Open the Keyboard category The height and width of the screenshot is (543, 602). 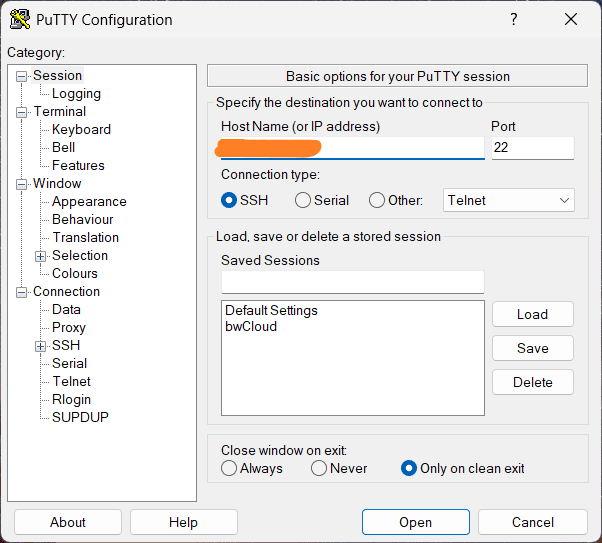click(x=81, y=129)
